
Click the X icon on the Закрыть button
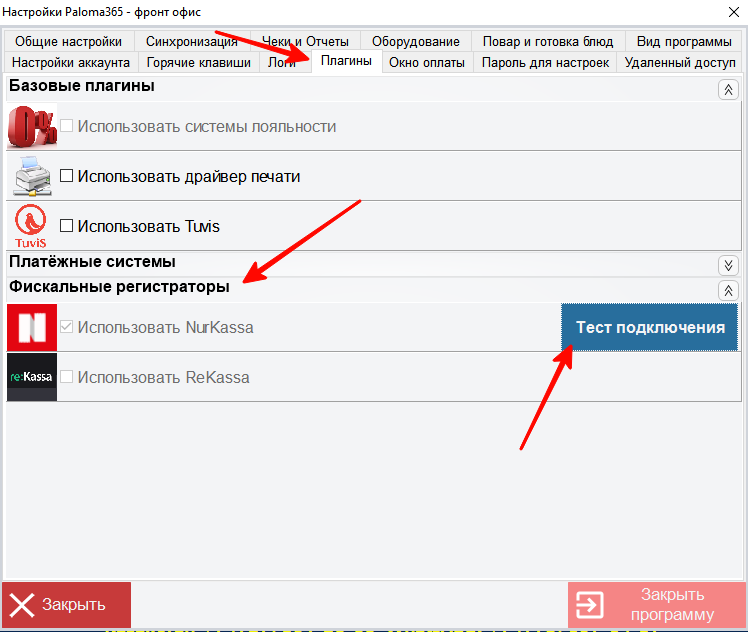pos(22,605)
